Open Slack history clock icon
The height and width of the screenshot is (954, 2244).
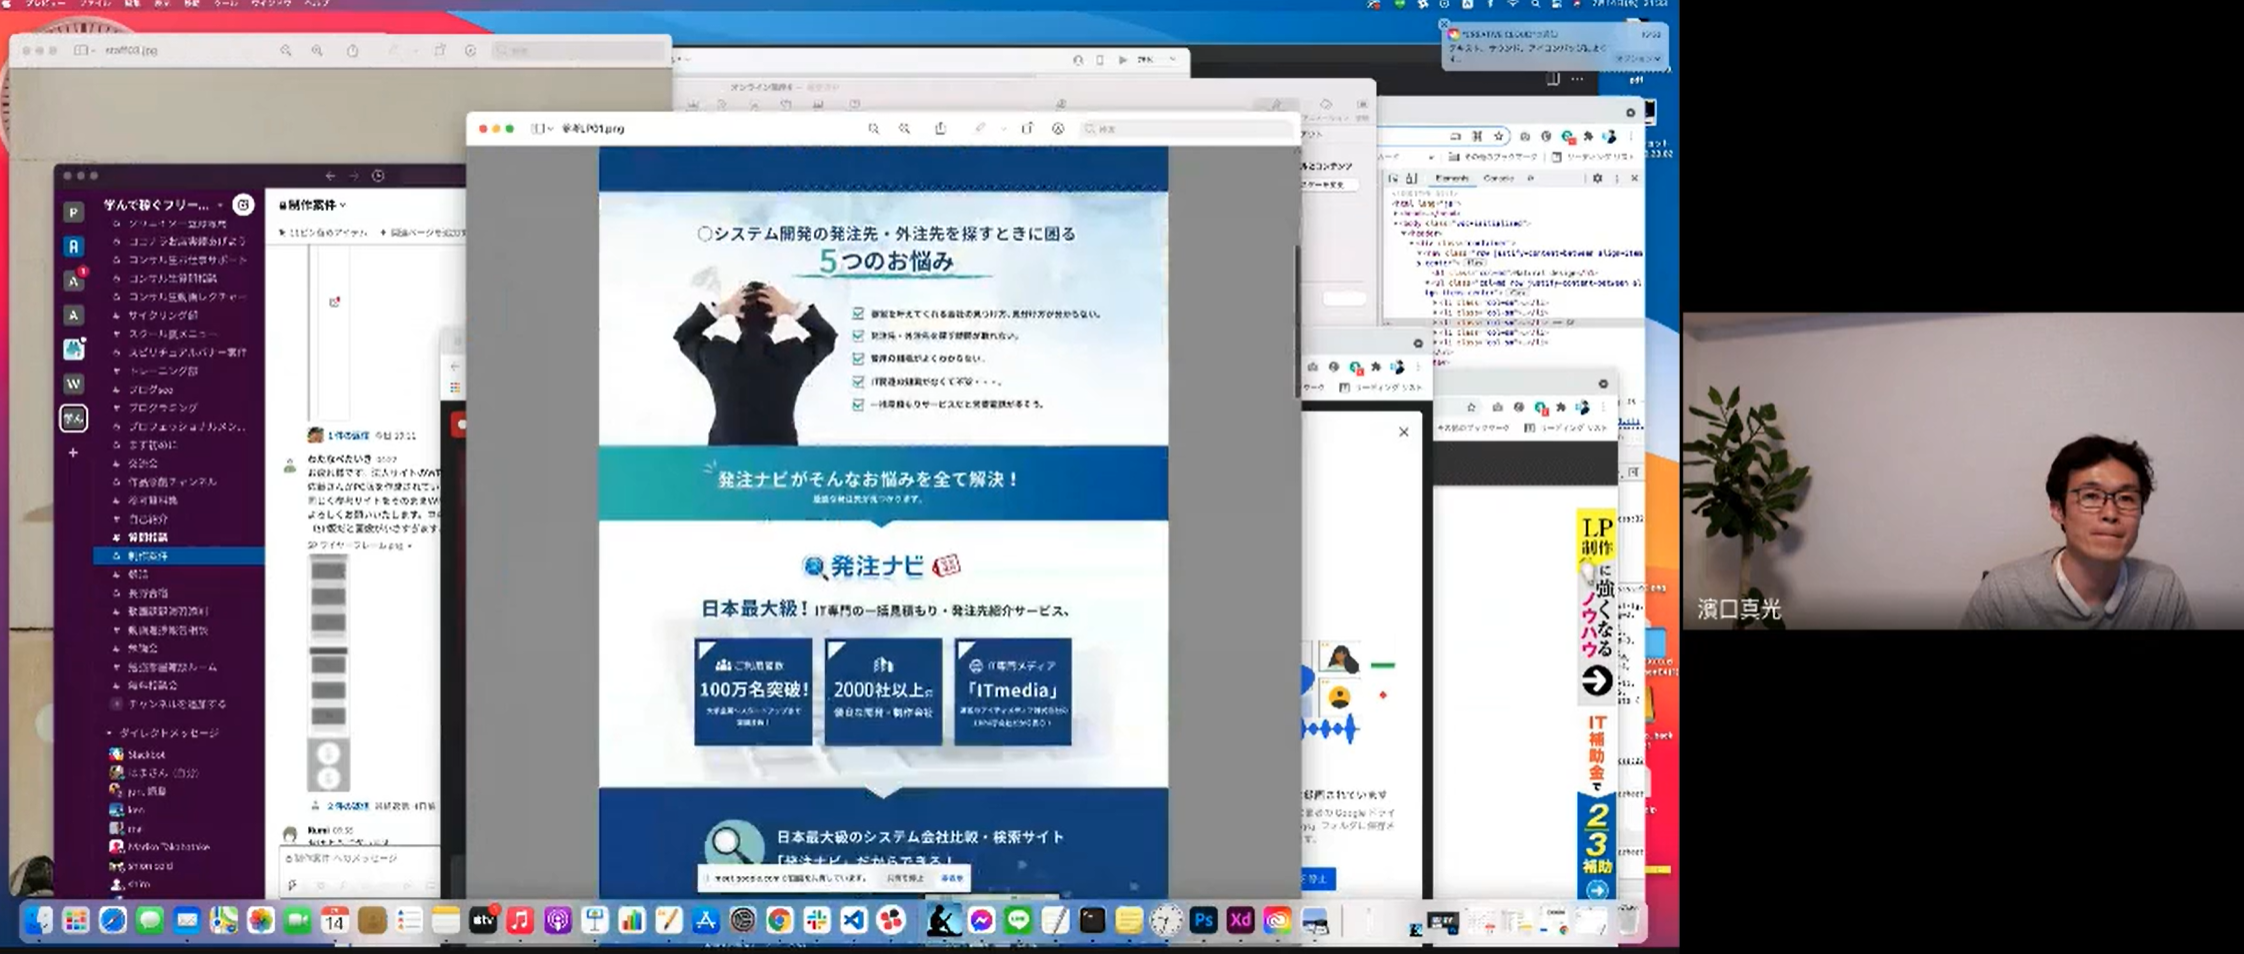[378, 176]
